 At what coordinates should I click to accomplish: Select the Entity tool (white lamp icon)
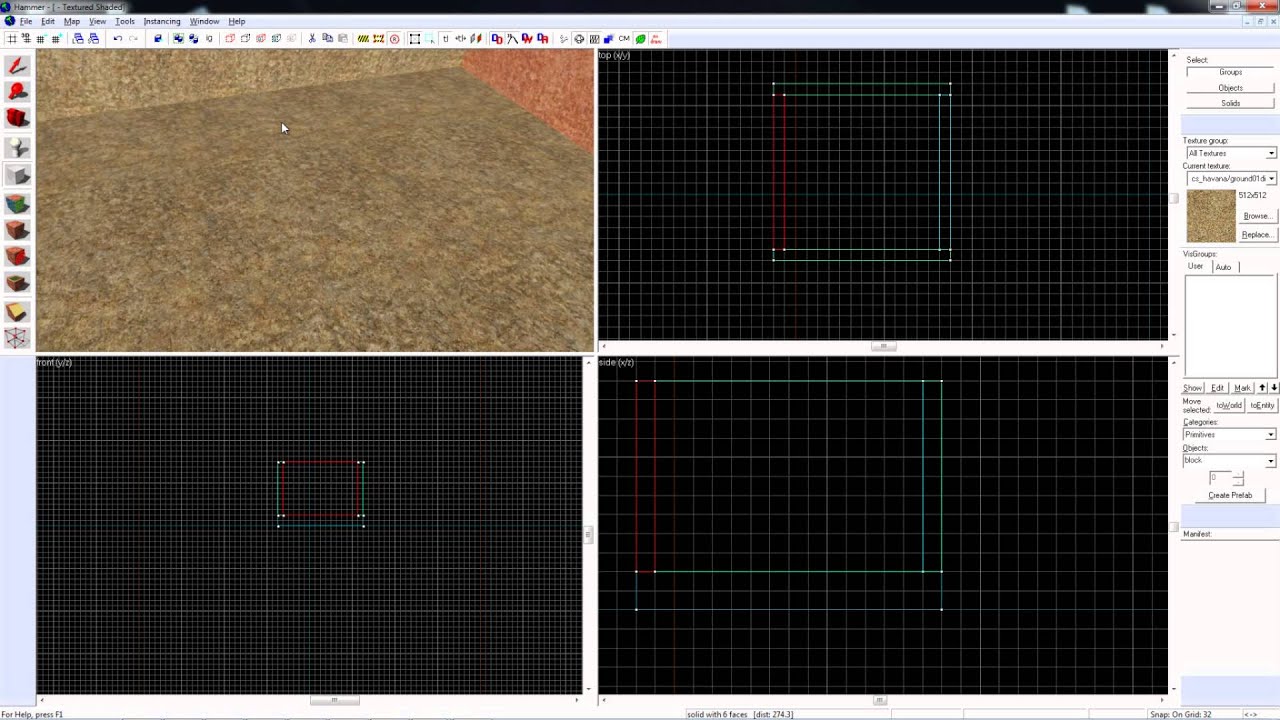point(17,148)
